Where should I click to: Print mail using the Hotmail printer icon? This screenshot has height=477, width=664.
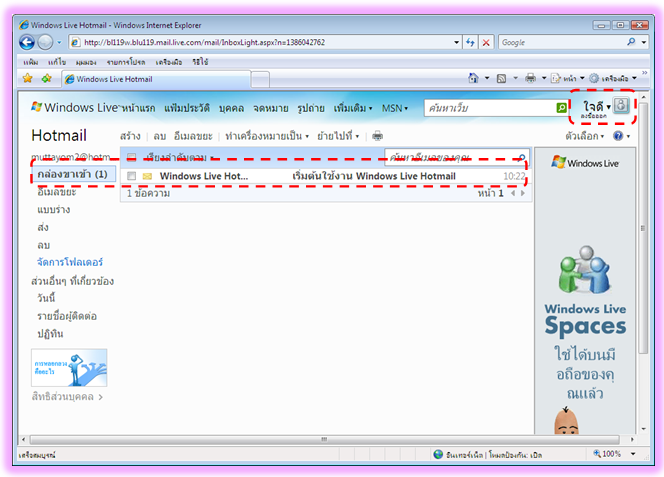(x=377, y=136)
